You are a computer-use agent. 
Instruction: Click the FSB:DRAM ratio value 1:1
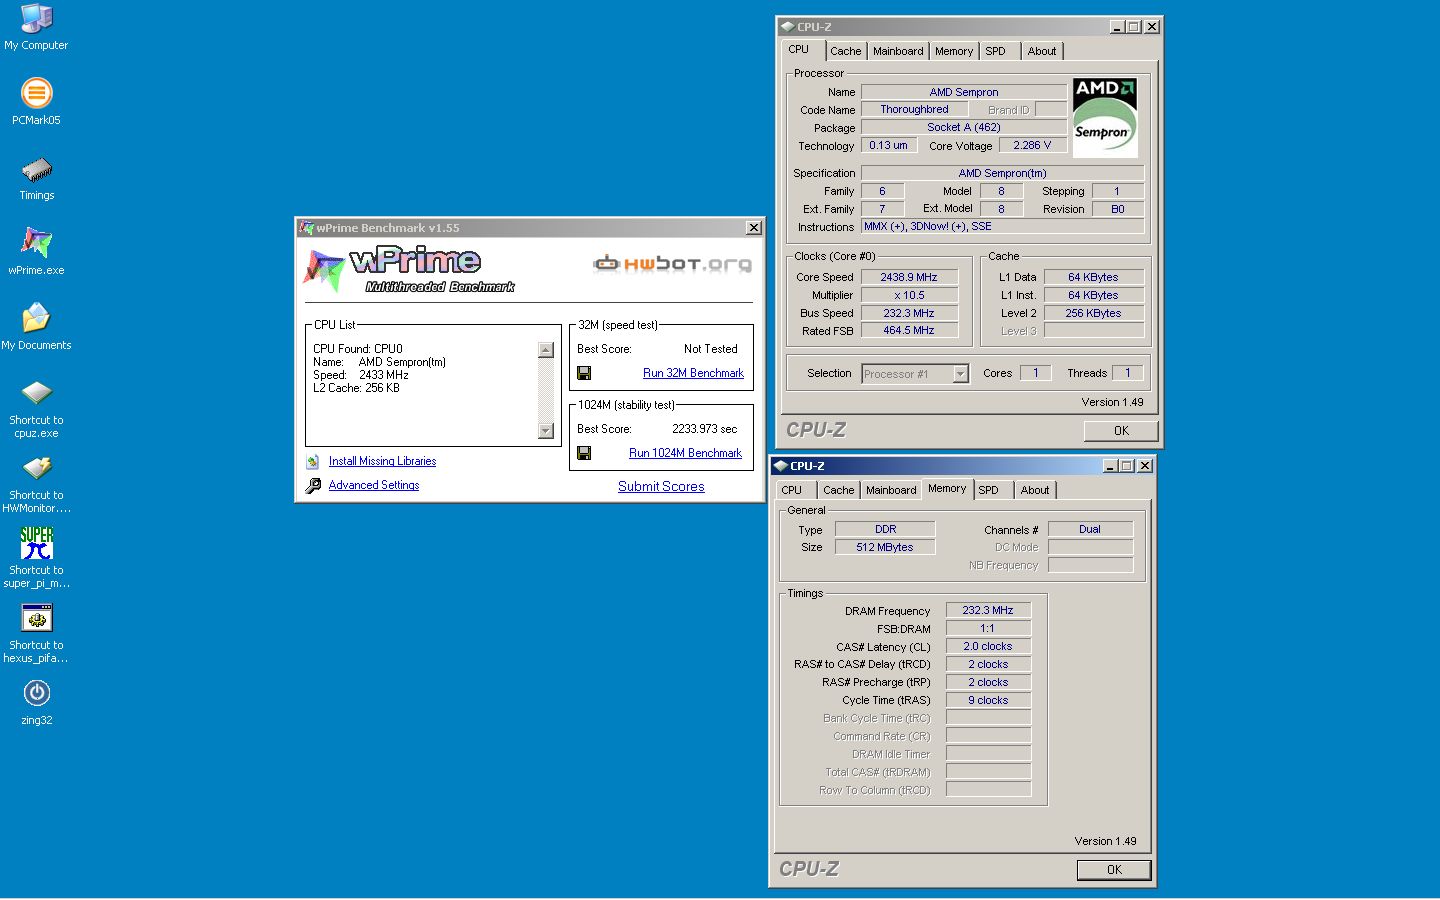(988, 628)
